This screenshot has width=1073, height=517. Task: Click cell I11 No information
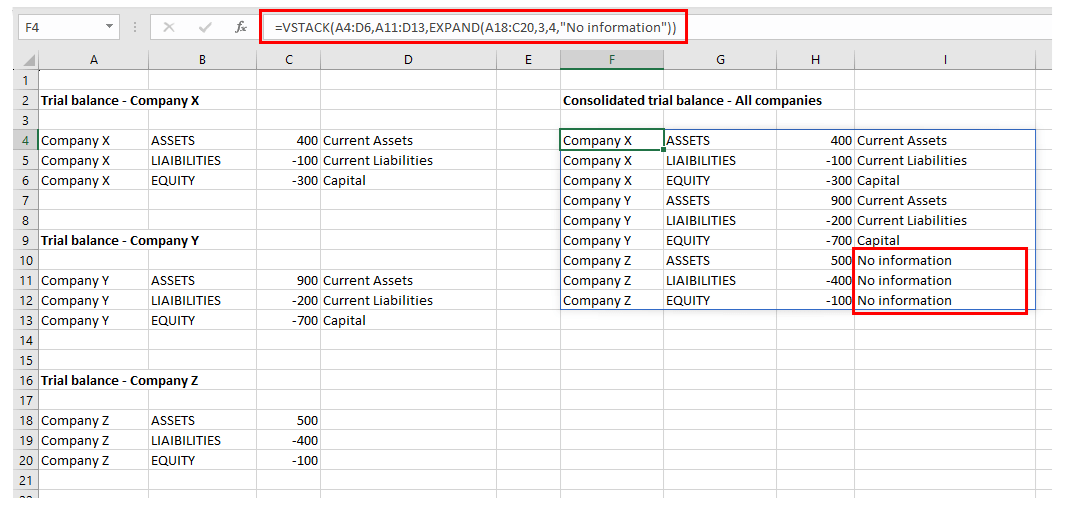pos(945,280)
